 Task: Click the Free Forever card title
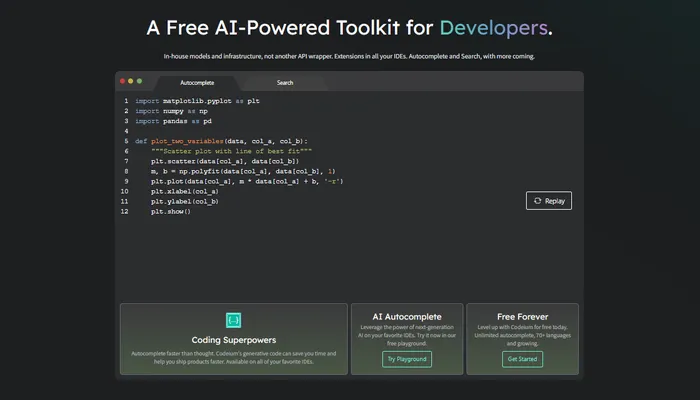[521, 316]
